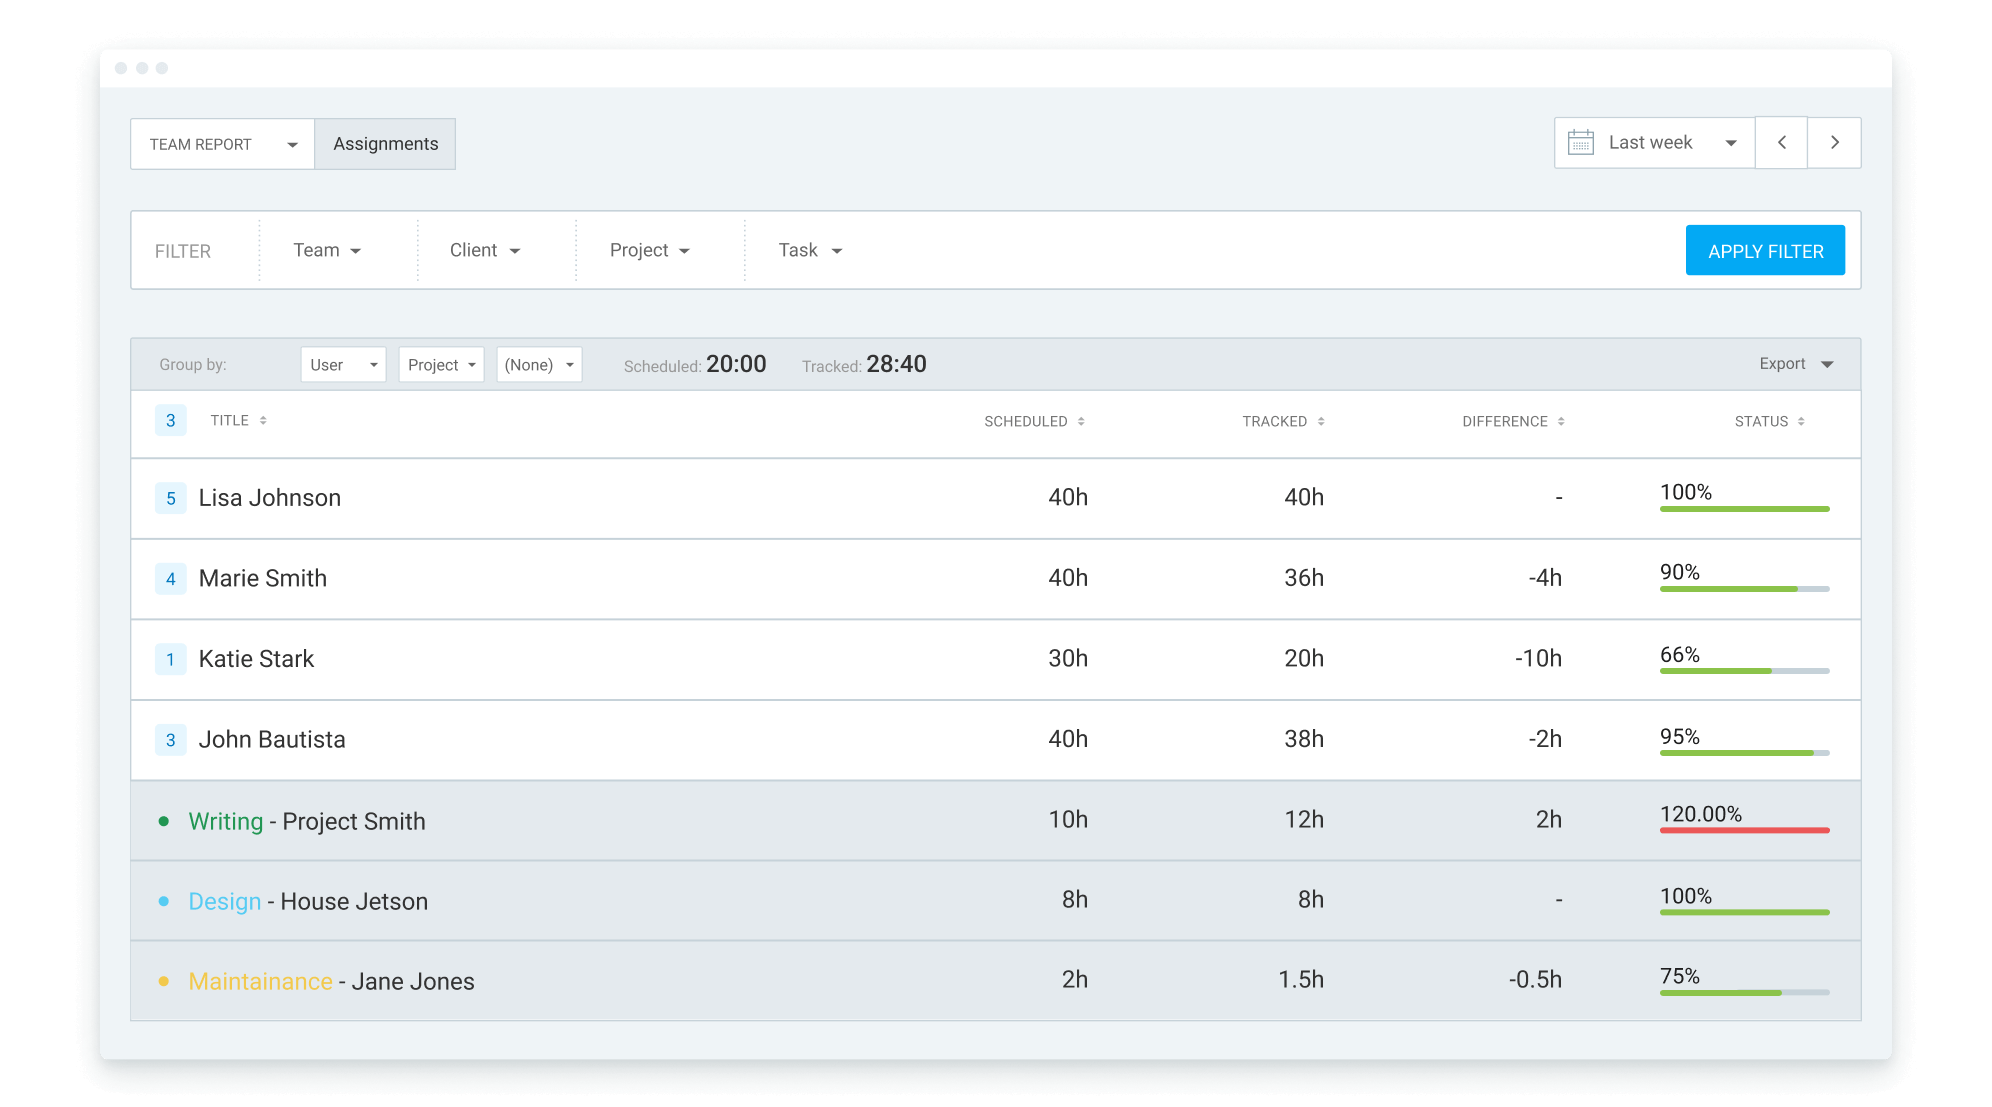Click Marie Smith's 90% status bar
Image resolution: width=1992 pixels, height=1107 pixels.
(1744, 589)
